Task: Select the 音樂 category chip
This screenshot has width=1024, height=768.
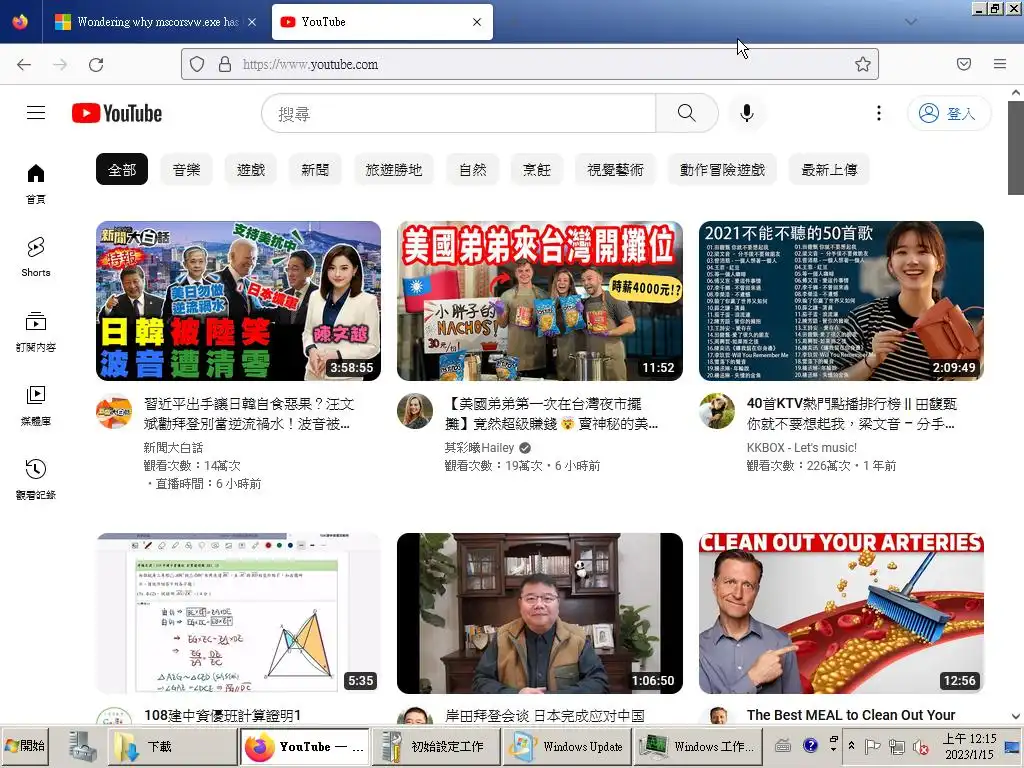Action: (x=186, y=170)
